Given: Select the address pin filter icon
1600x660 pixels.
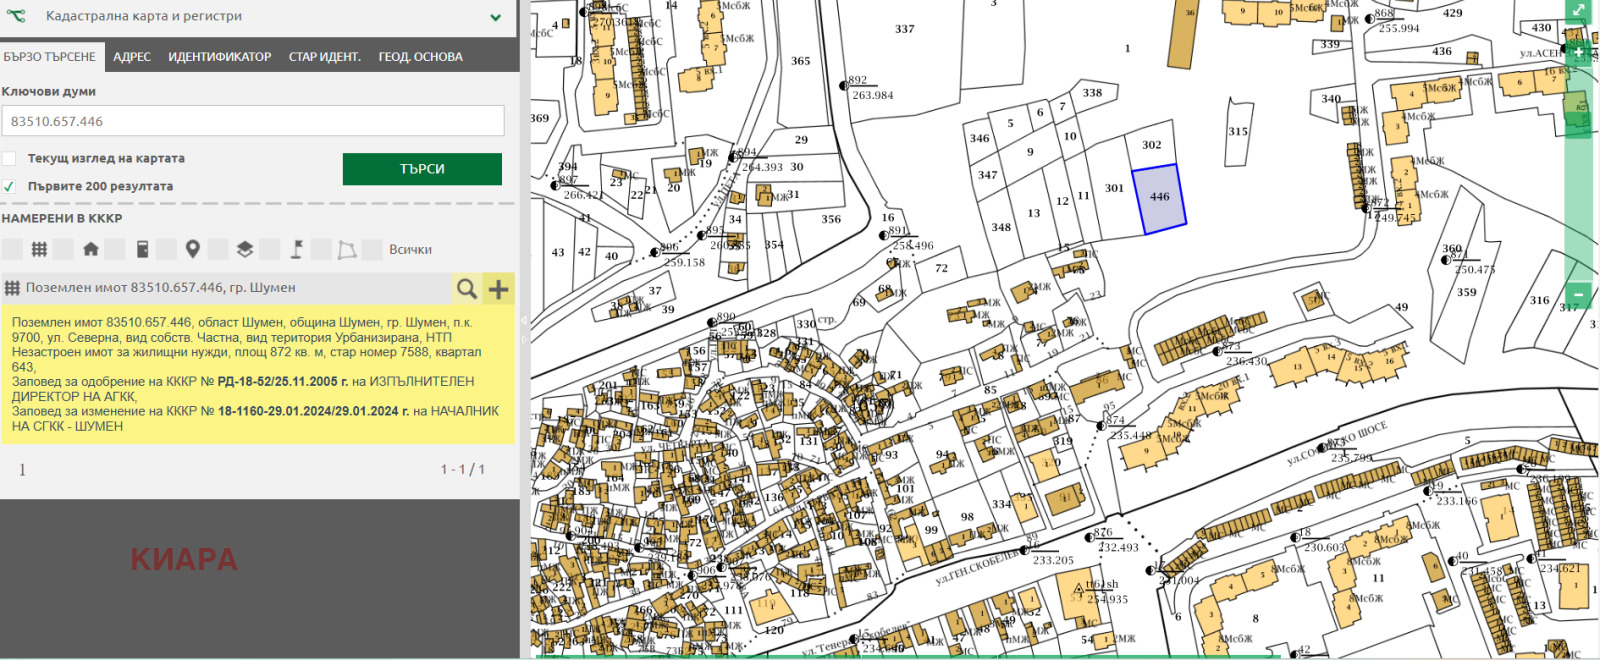Looking at the screenshot, I should [x=193, y=249].
